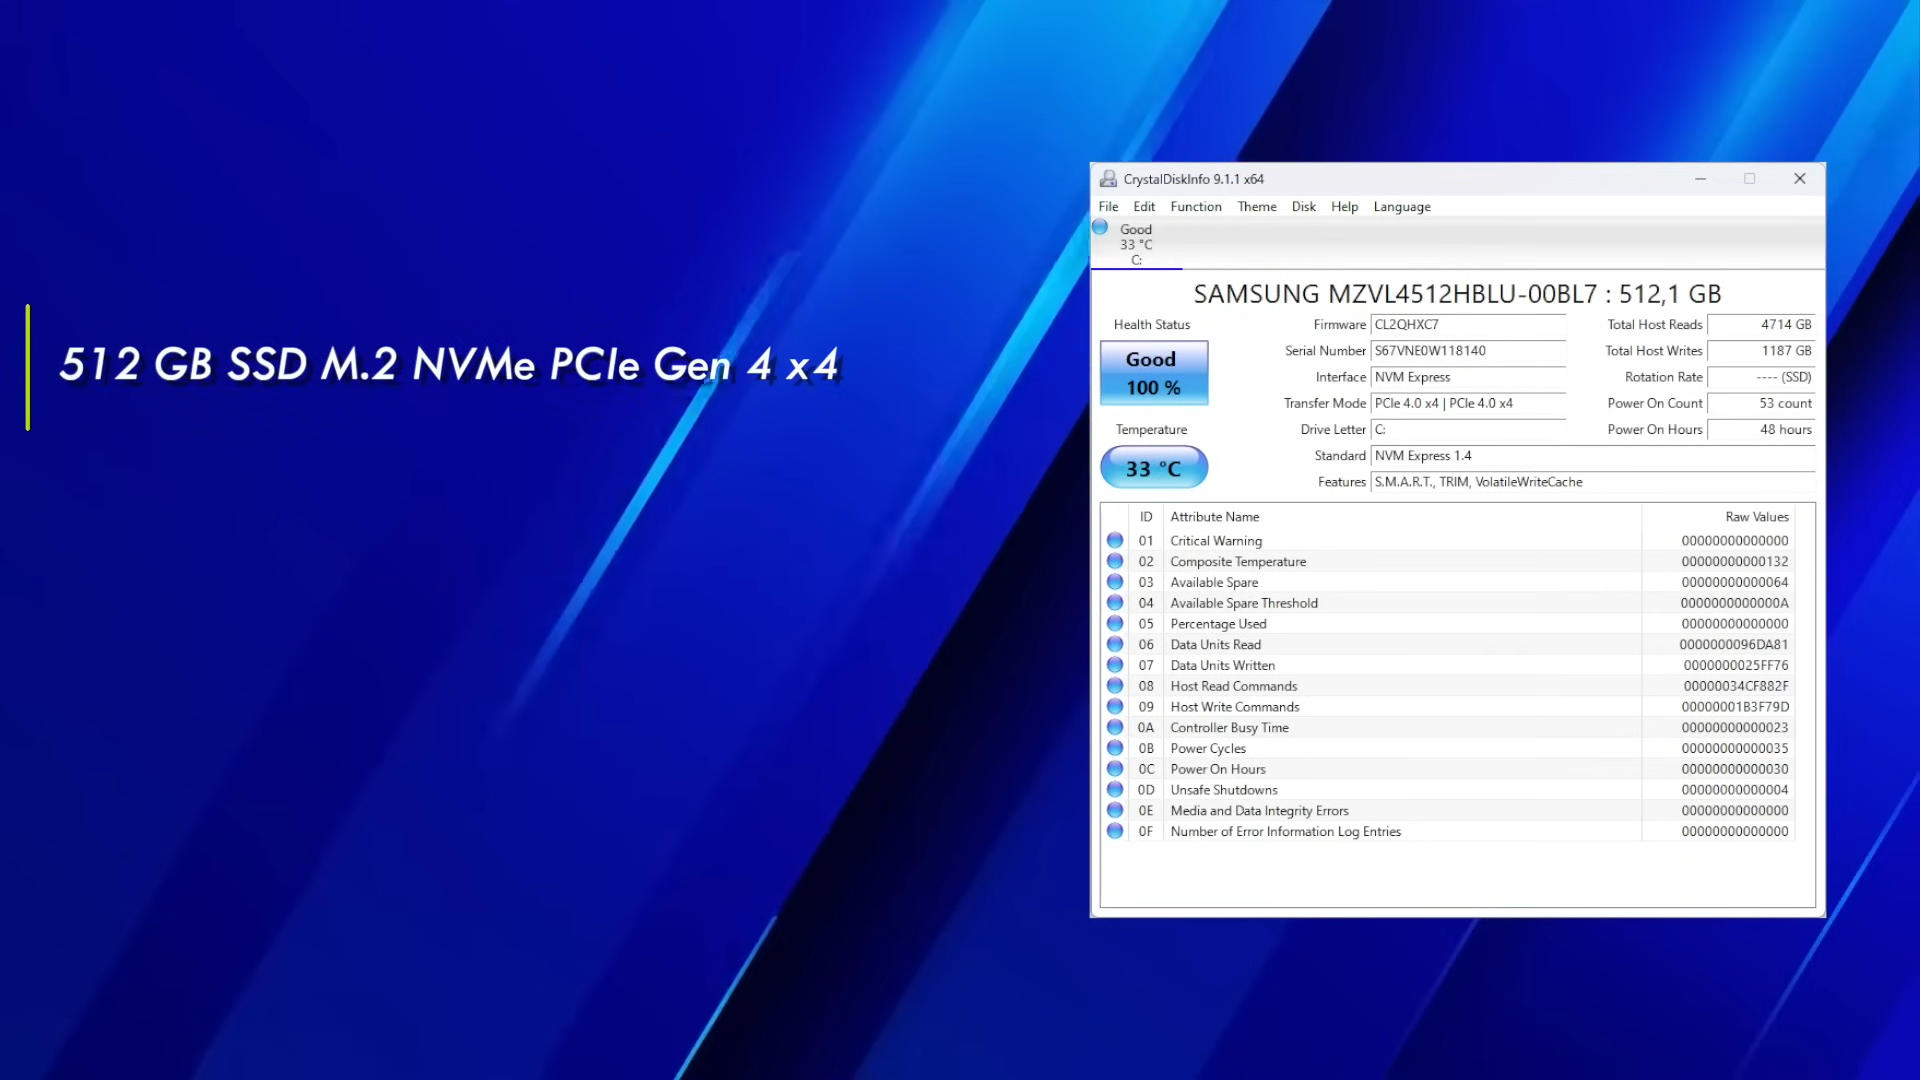The width and height of the screenshot is (1920, 1080).
Task: Click the Raw Values column header
Action: coord(1755,517)
